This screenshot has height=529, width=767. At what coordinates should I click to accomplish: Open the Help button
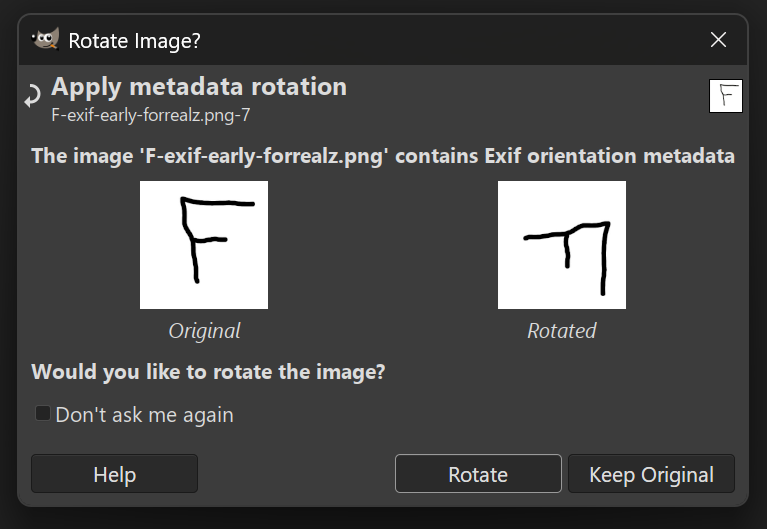[114, 474]
